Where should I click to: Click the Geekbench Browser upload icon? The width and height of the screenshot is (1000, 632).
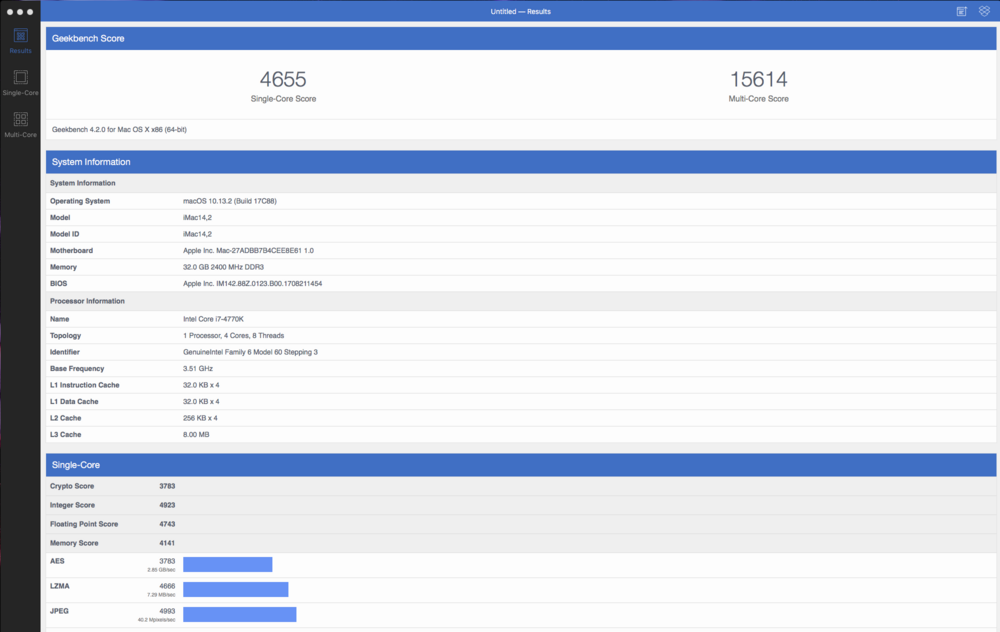coord(984,11)
